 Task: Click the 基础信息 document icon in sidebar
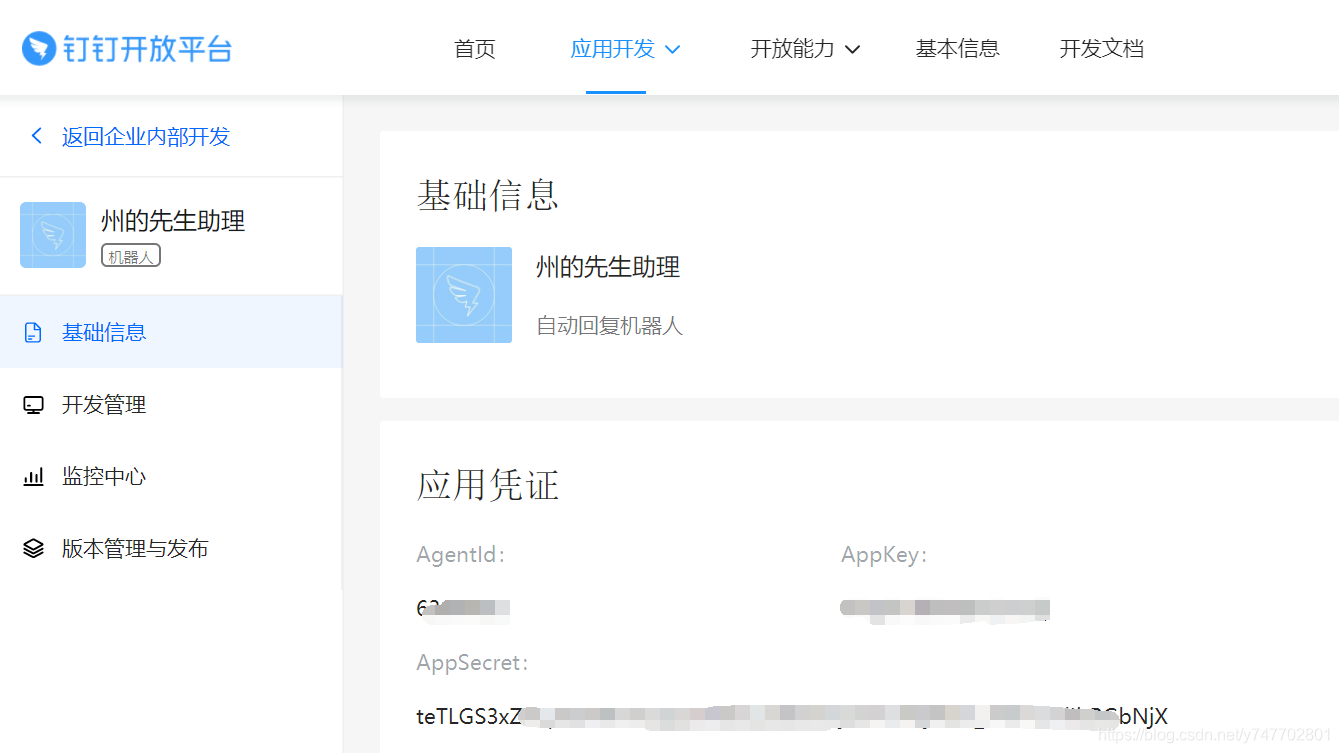[33, 331]
